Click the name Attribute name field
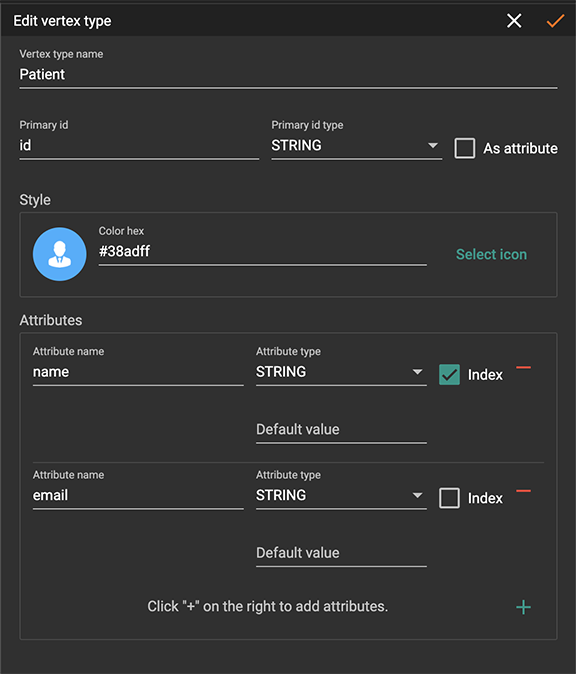The width and height of the screenshot is (576, 674). click(x=138, y=372)
